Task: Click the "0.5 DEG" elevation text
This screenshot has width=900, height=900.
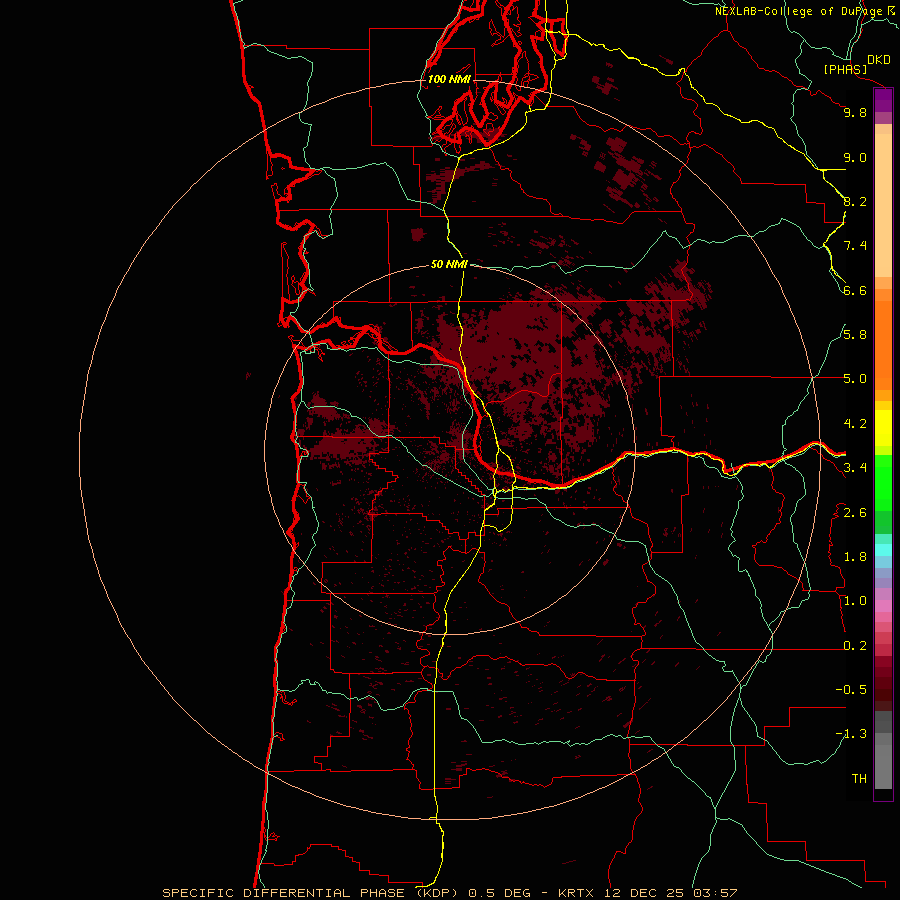Action: [x=500, y=893]
